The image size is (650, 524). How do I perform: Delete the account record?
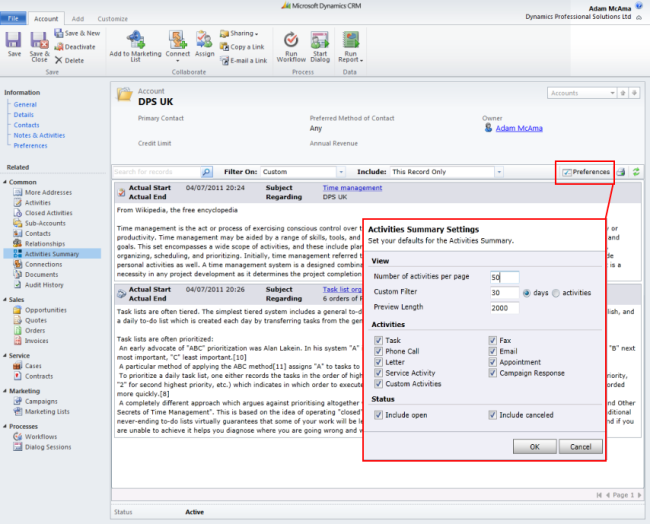(69, 60)
